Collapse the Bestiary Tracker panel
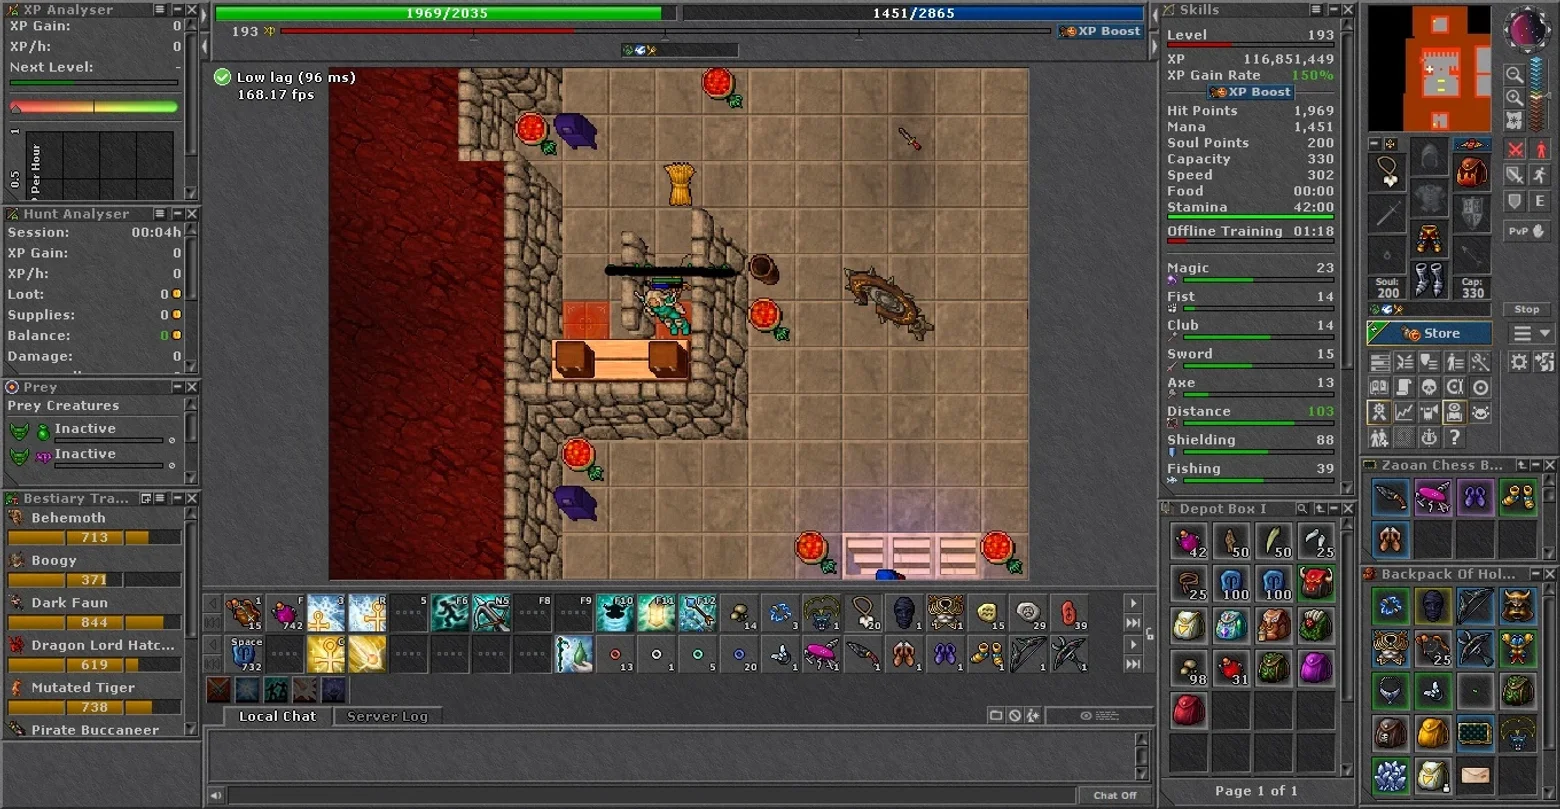Image resolution: width=1560 pixels, height=809 pixels. 176,498
